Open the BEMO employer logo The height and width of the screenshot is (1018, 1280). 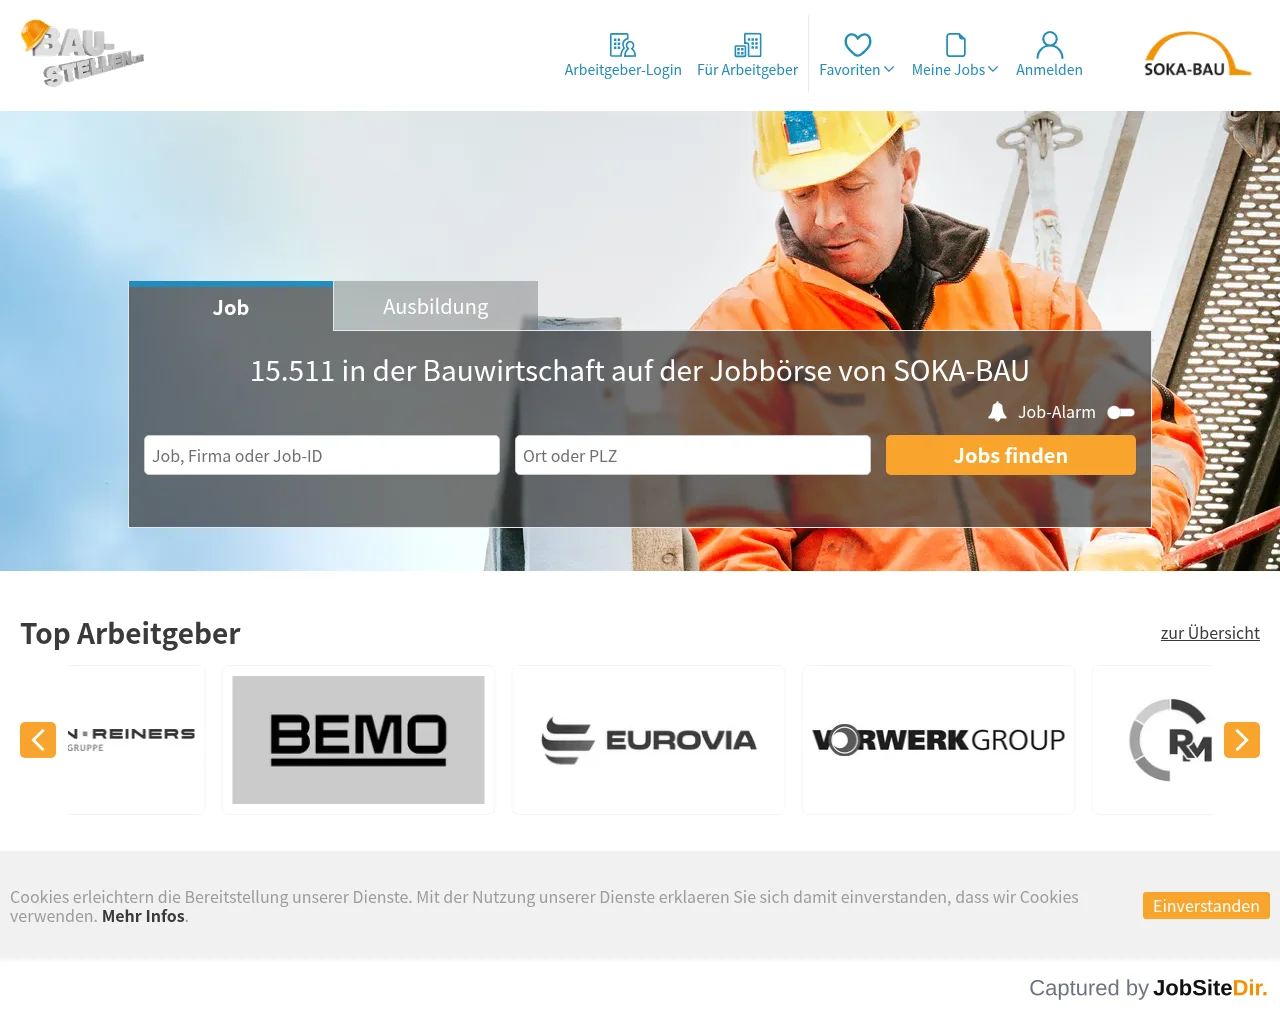click(358, 740)
